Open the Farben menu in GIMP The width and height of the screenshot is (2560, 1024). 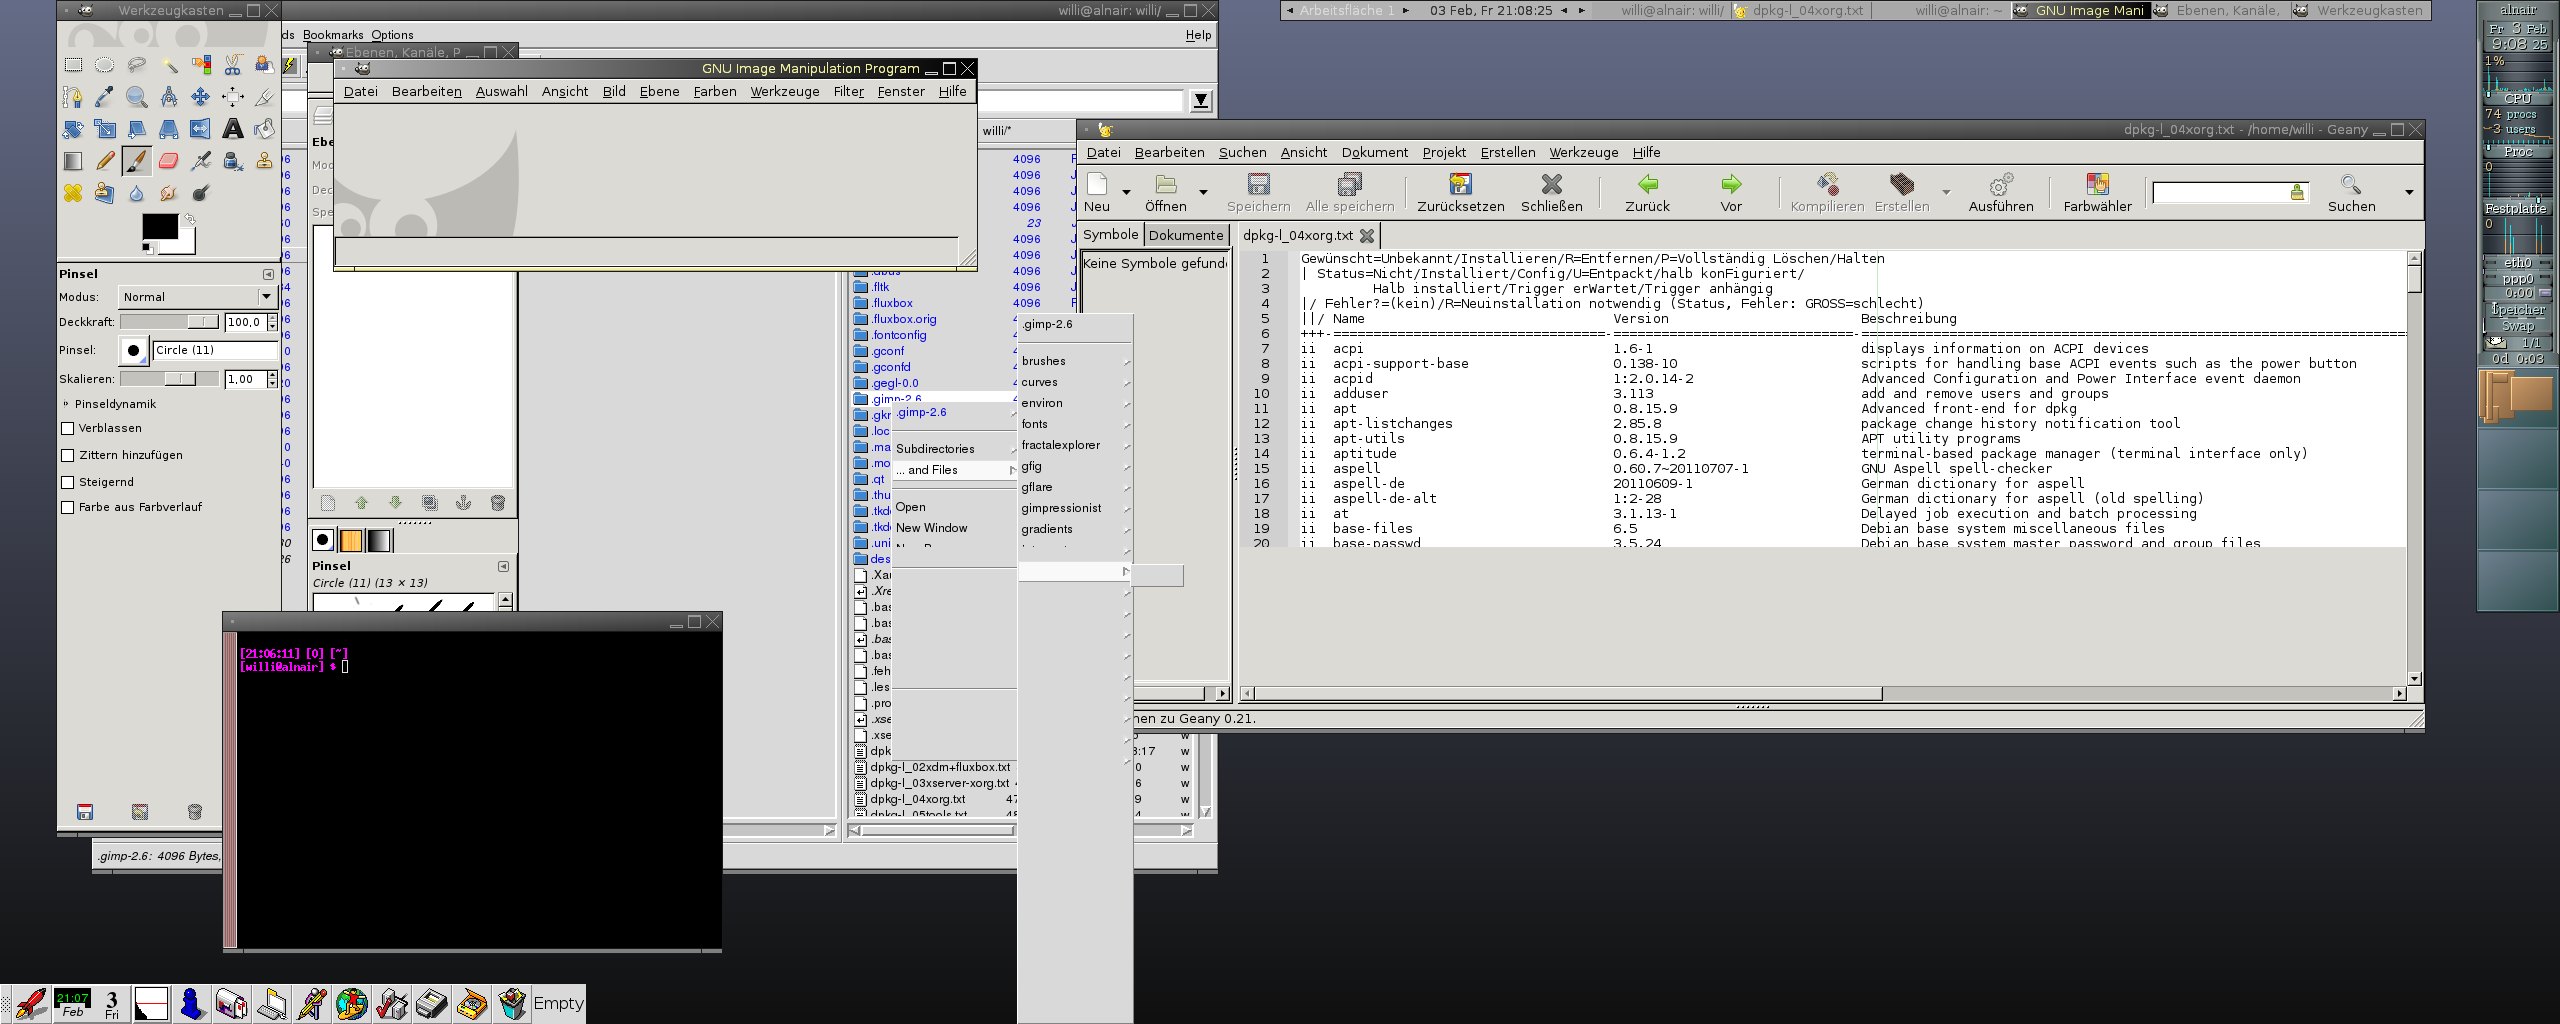coord(715,91)
